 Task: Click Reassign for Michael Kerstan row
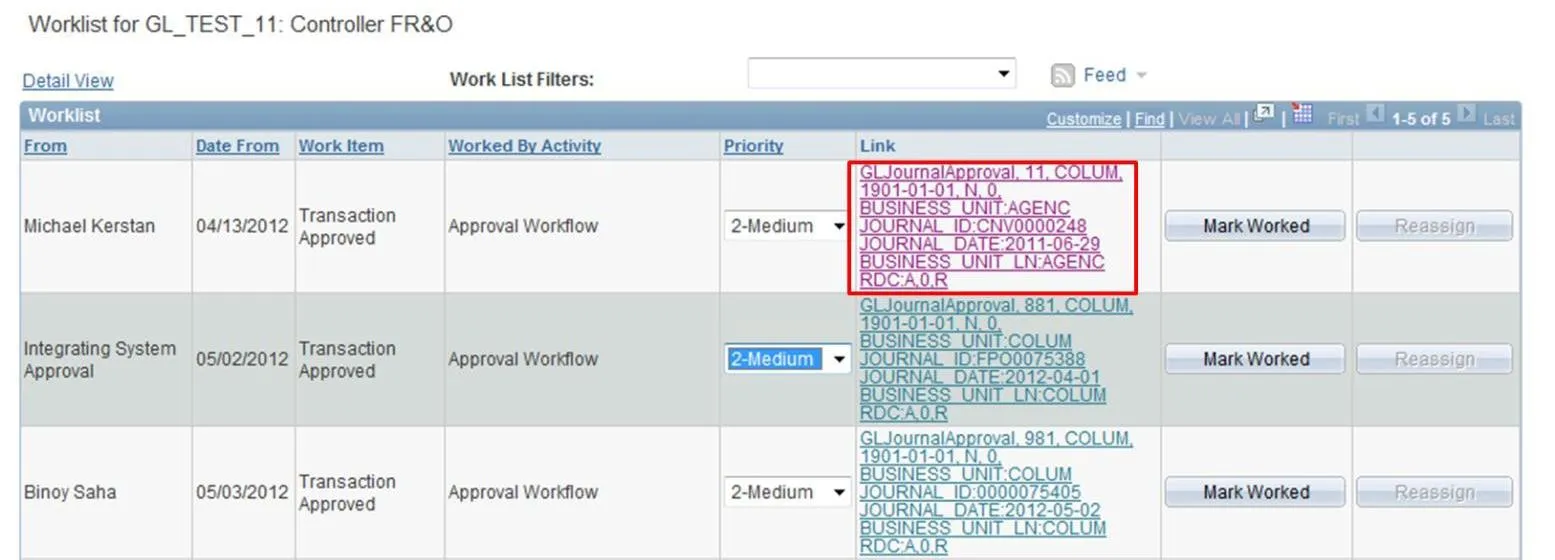(1434, 226)
